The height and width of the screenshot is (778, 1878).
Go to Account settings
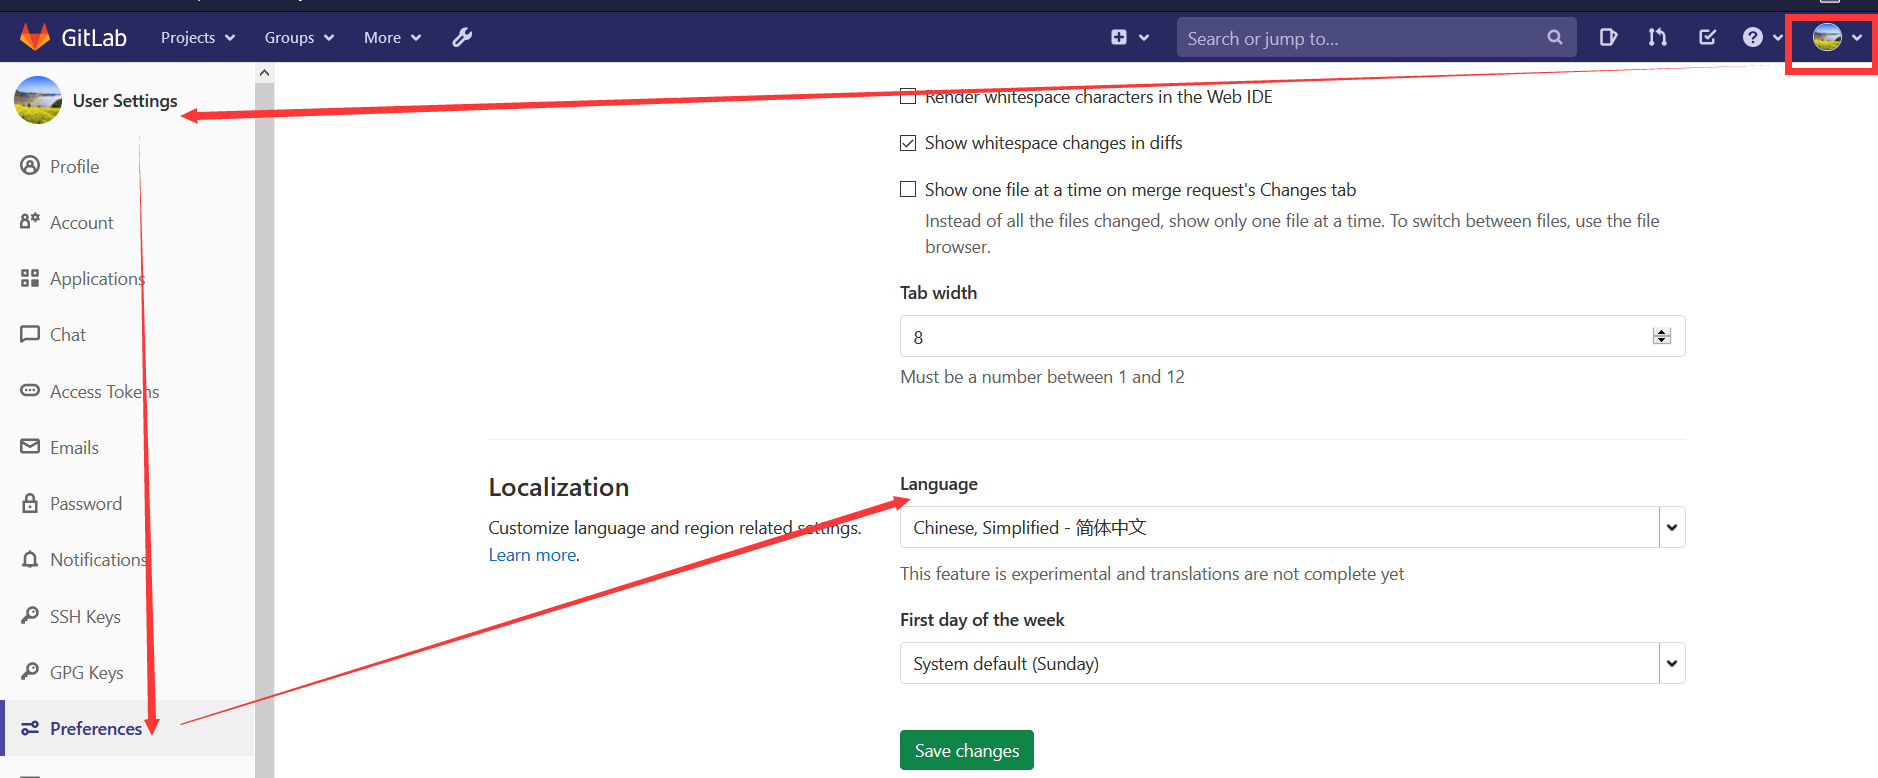pos(81,222)
